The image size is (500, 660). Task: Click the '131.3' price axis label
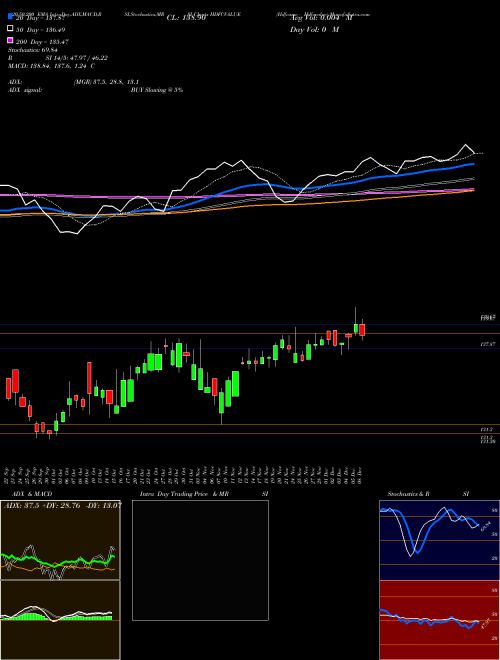pyautogui.click(x=487, y=429)
